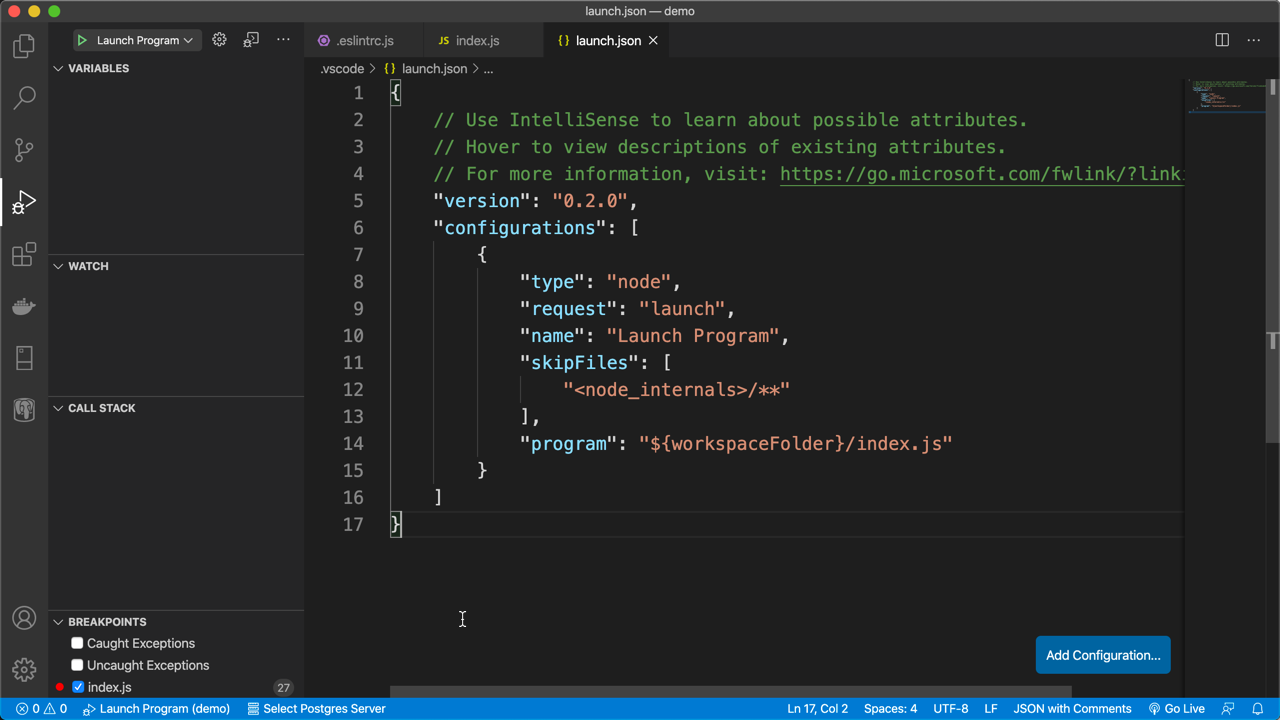Open the go.microsoft.com link in comment
Screen dimensions: 1280x720
tap(981, 174)
